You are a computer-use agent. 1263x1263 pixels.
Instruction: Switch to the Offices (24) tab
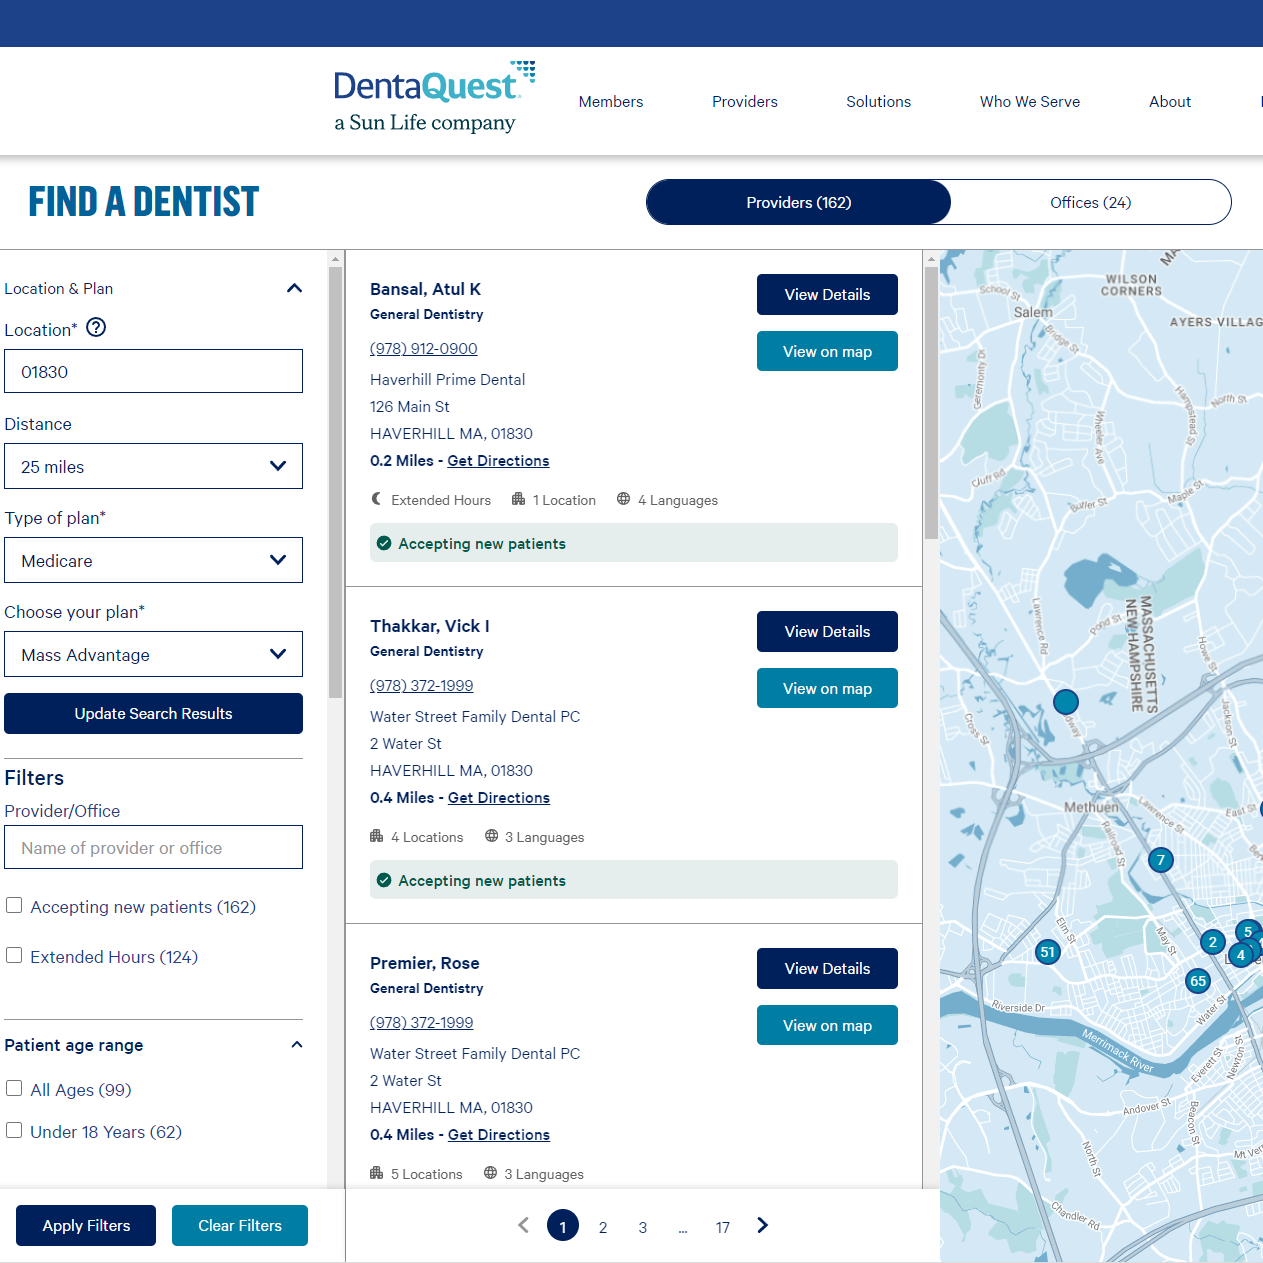click(x=1090, y=203)
